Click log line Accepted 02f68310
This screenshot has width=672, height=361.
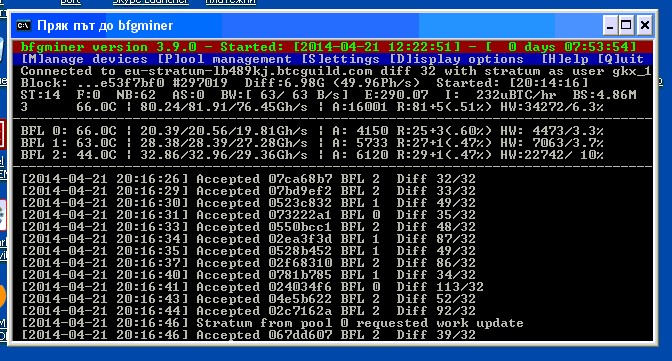249,263
